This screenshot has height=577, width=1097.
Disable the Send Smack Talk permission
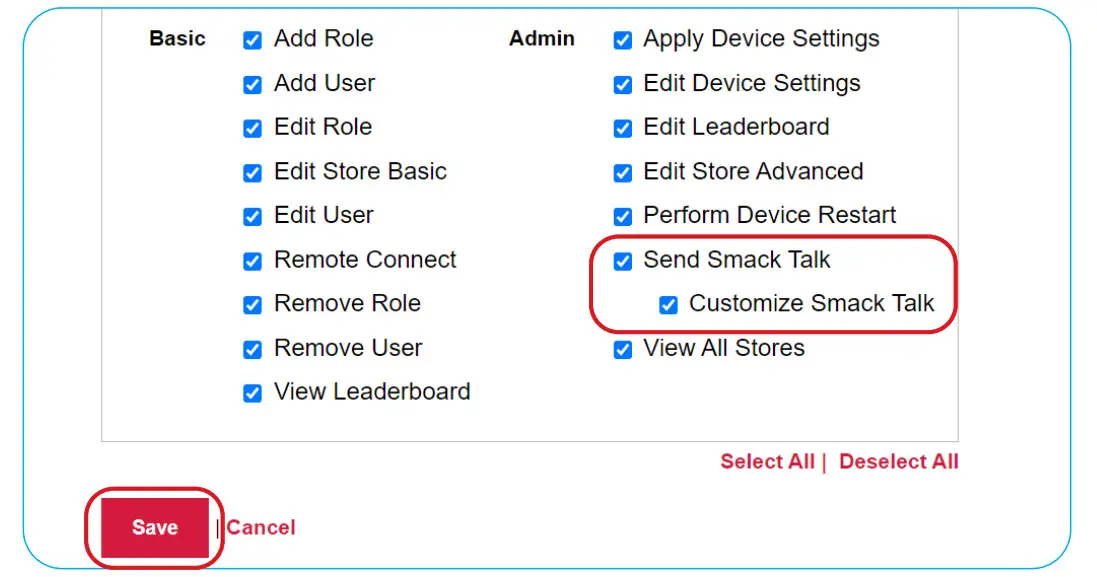(622, 260)
